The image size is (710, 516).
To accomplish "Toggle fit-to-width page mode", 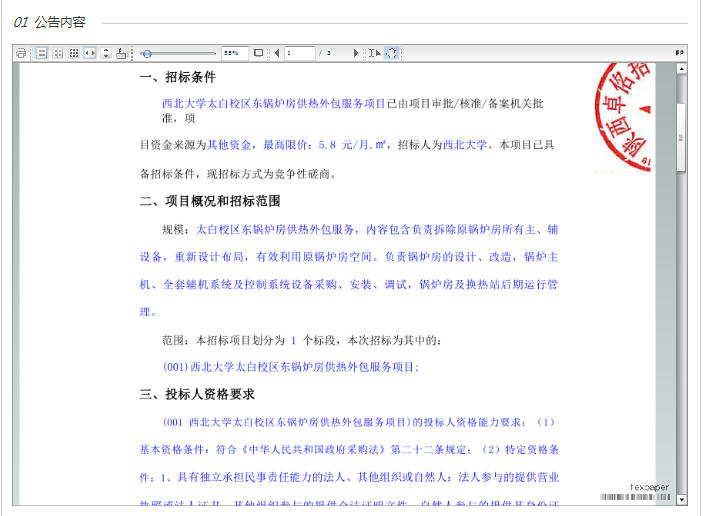I will click(x=90, y=53).
